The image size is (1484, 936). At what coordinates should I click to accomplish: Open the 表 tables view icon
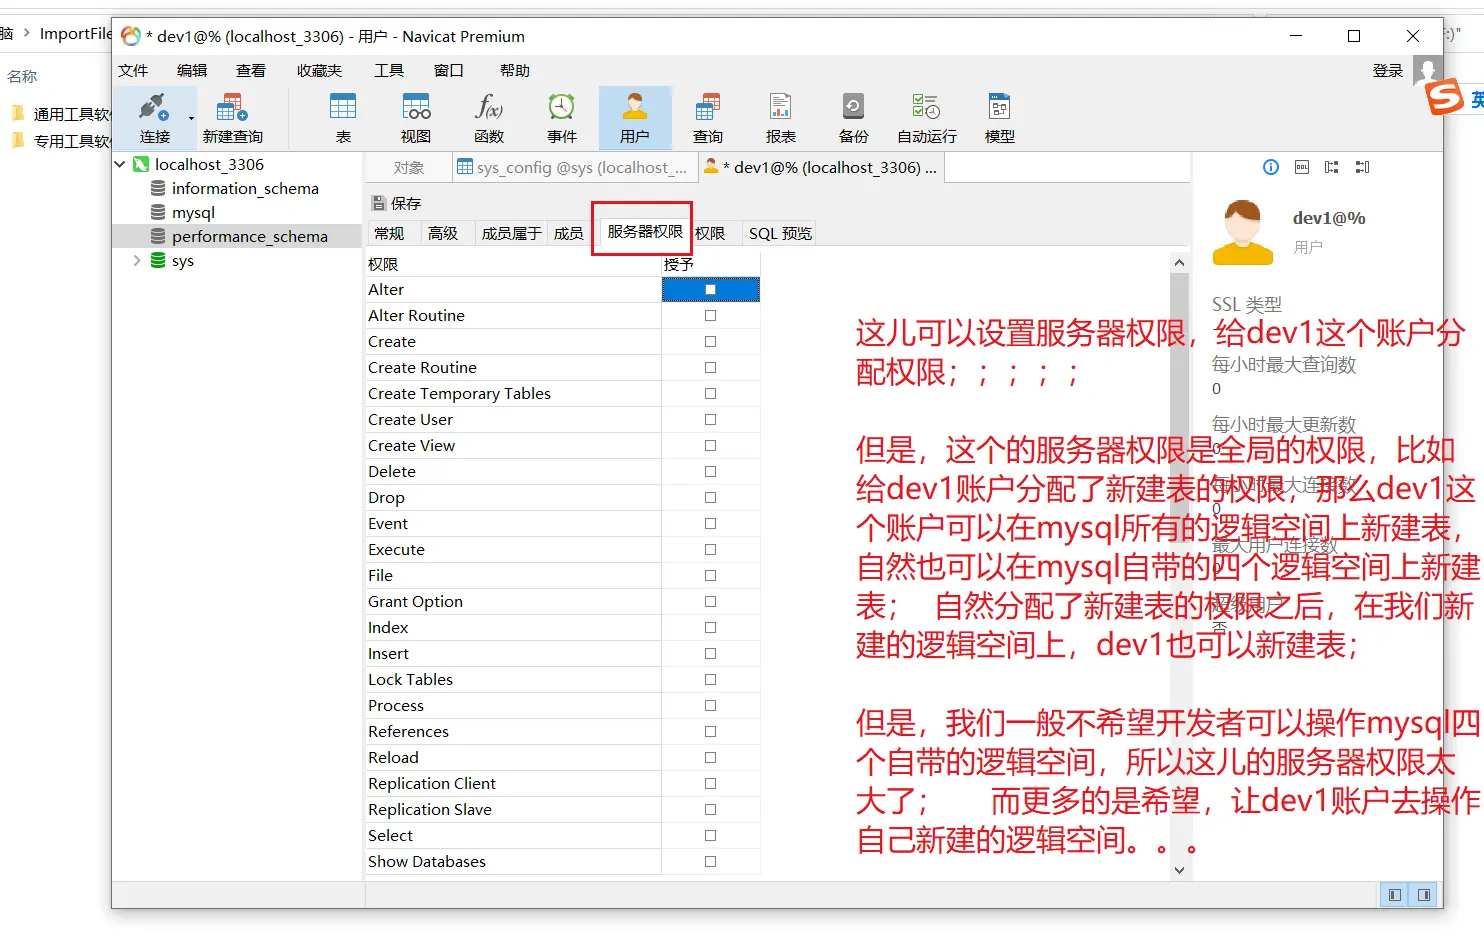(343, 108)
